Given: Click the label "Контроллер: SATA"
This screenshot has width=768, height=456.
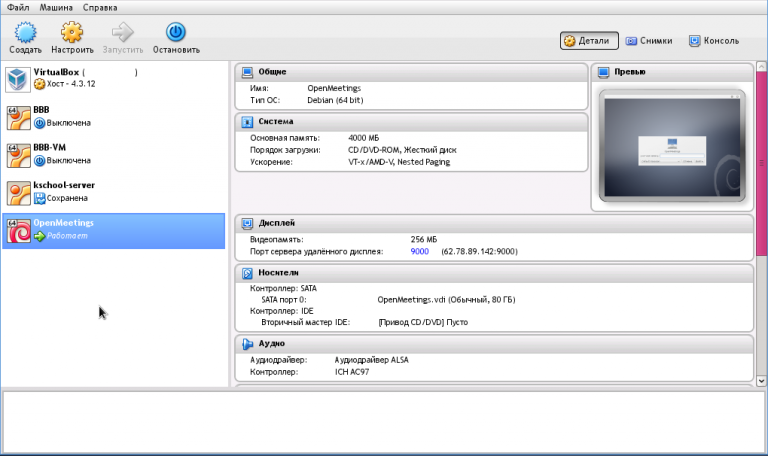Looking at the screenshot, I should pyautogui.click(x=284, y=288).
